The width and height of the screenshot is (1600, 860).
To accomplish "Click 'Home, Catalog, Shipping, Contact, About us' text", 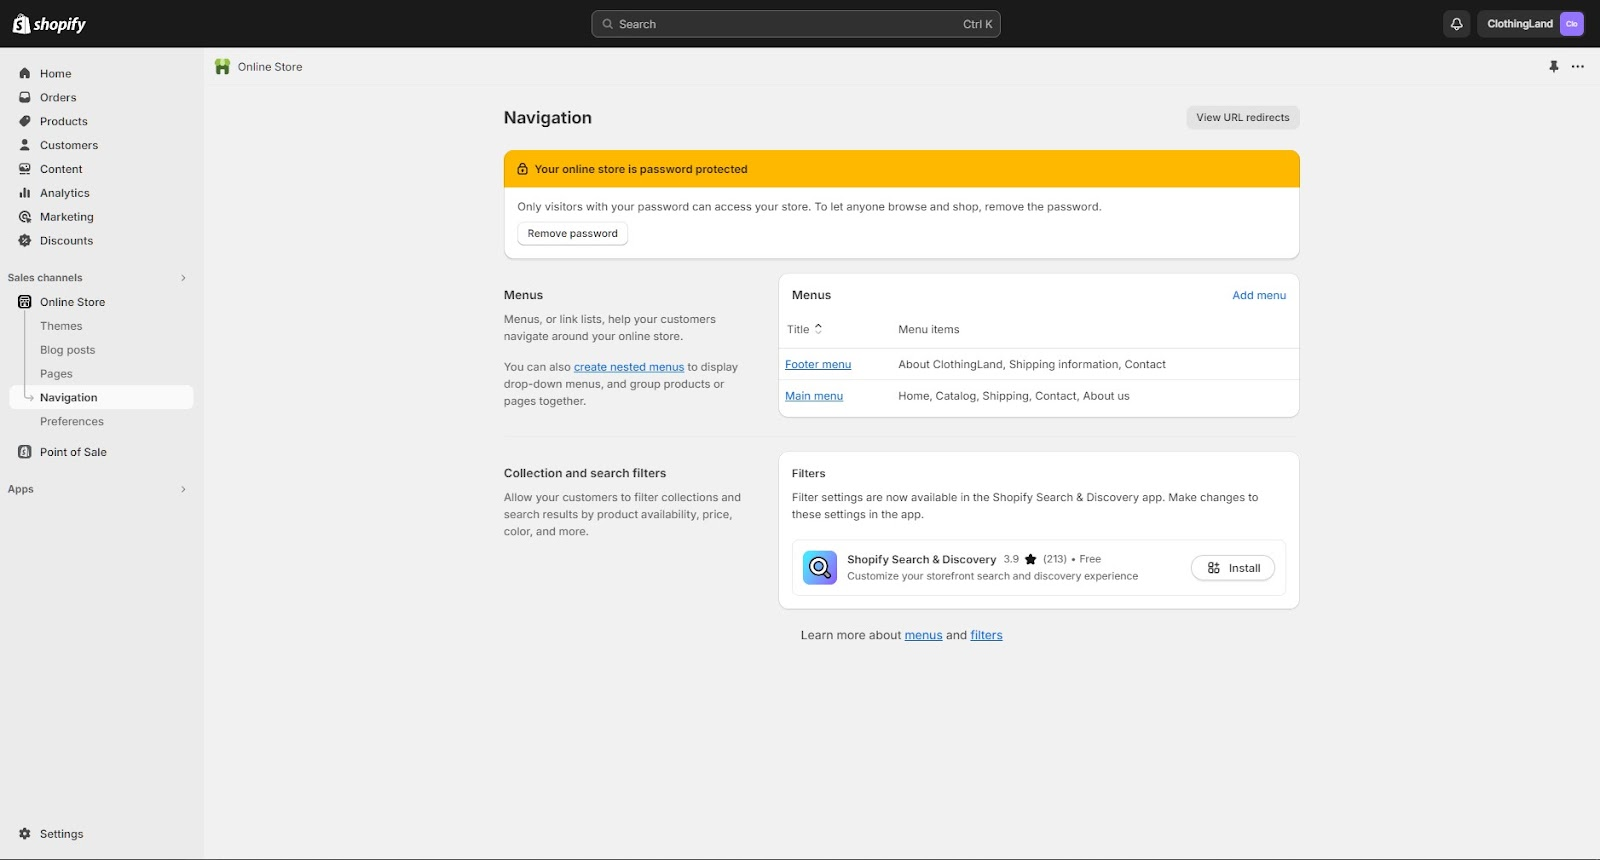I will point(1014,396).
